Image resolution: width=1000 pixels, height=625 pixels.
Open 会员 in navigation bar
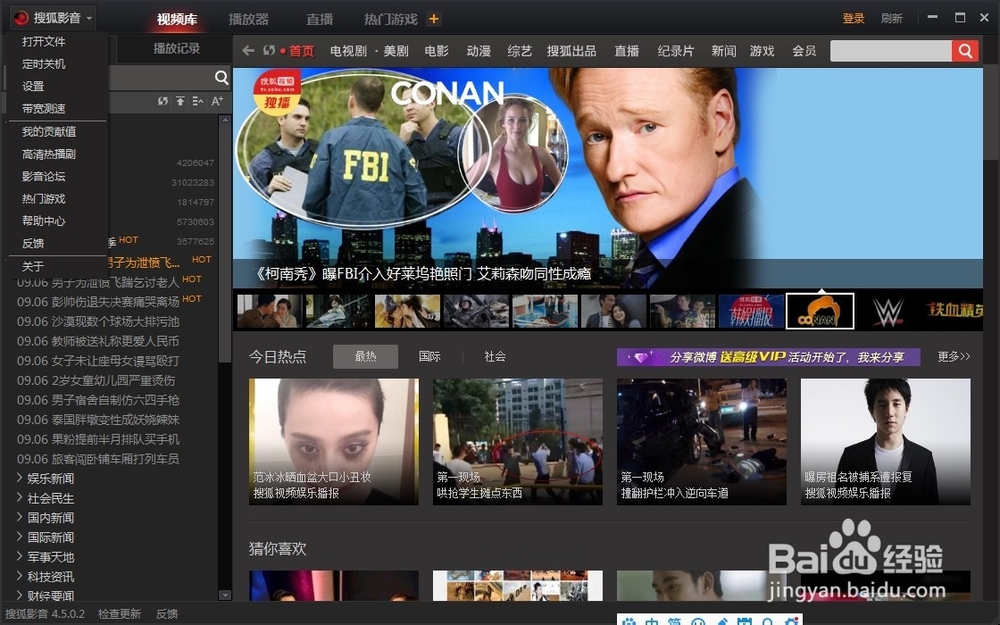[x=804, y=51]
